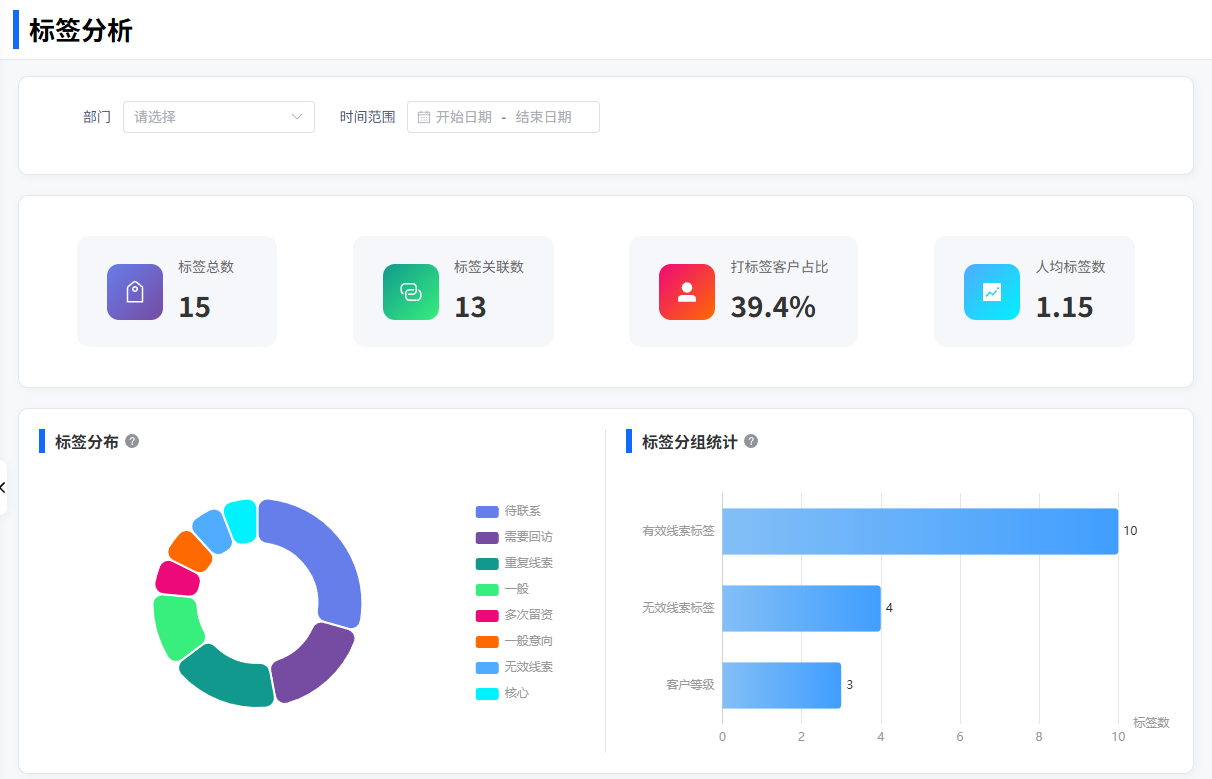This screenshot has width=1212, height=779.
Task: Select the 无效线索标签 bar in chart
Action: coord(801,608)
